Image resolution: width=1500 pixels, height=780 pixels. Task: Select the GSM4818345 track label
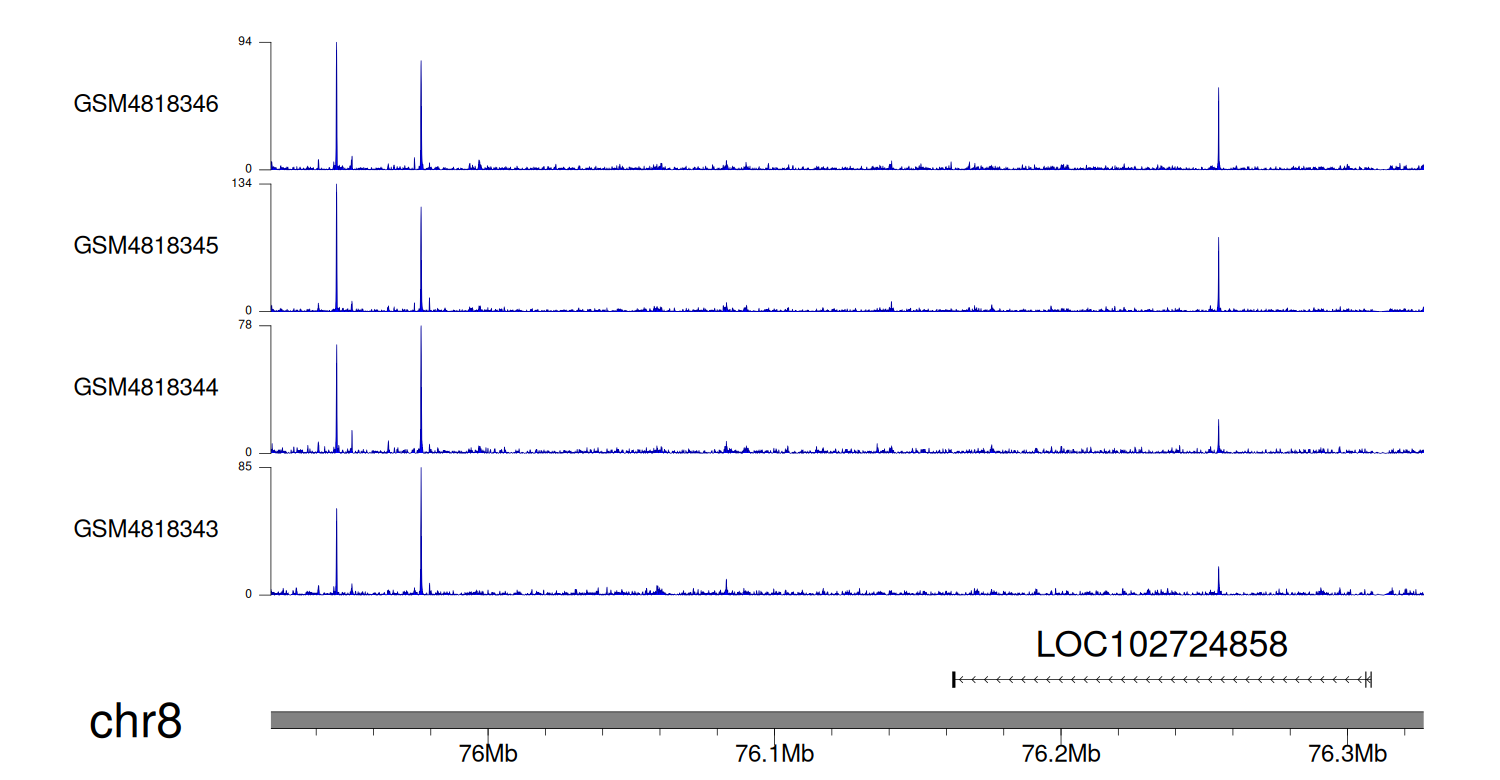(146, 245)
